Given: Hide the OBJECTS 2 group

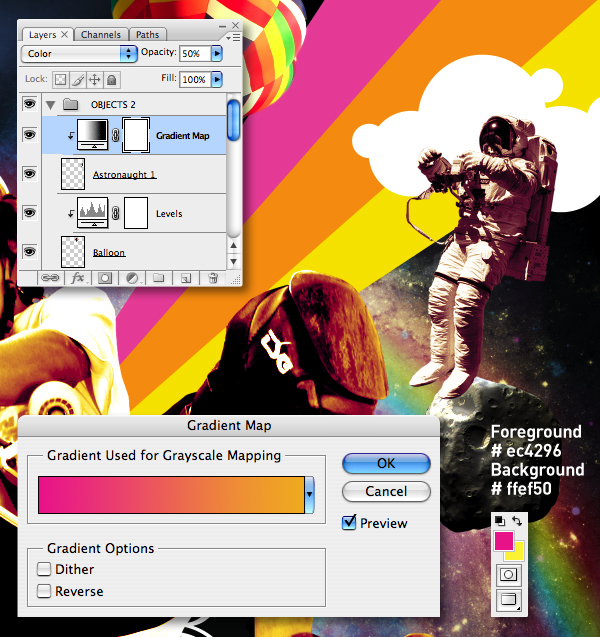Looking at the screenshot, I should 29,104.
